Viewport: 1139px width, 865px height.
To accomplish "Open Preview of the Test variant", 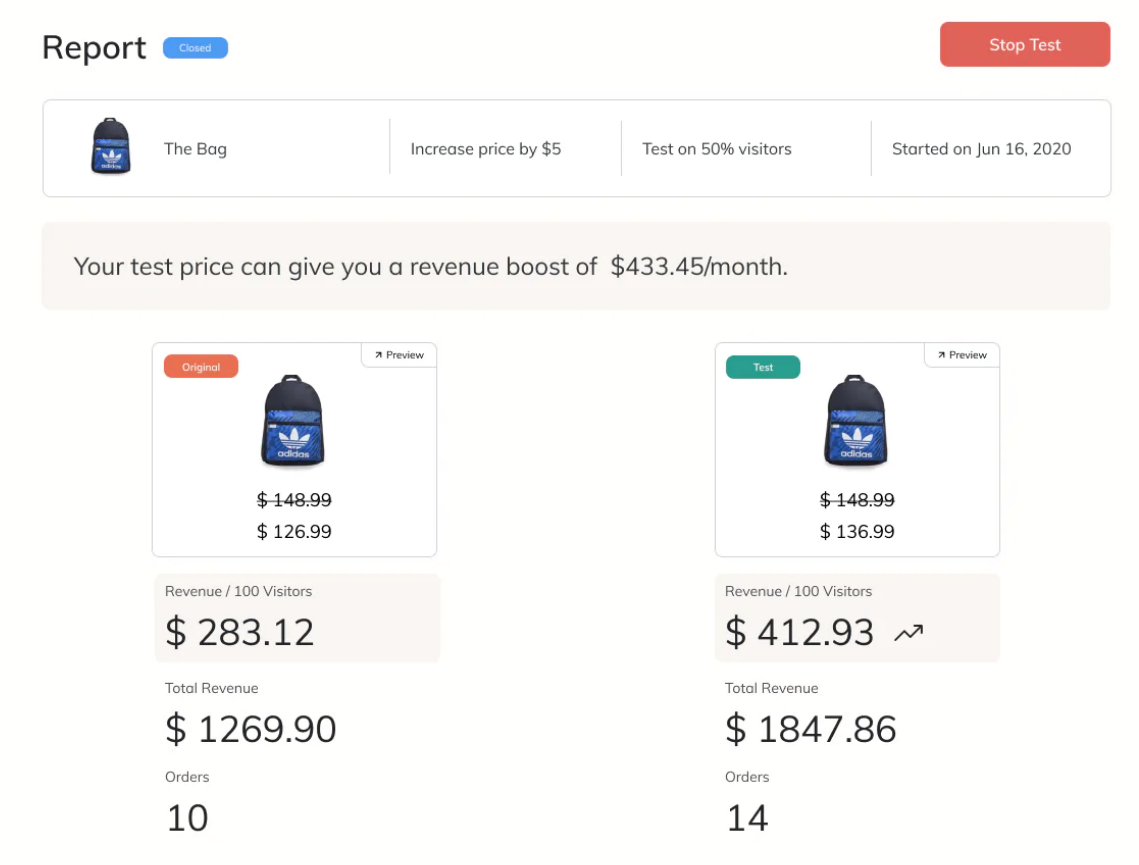I will pos(962,355).
